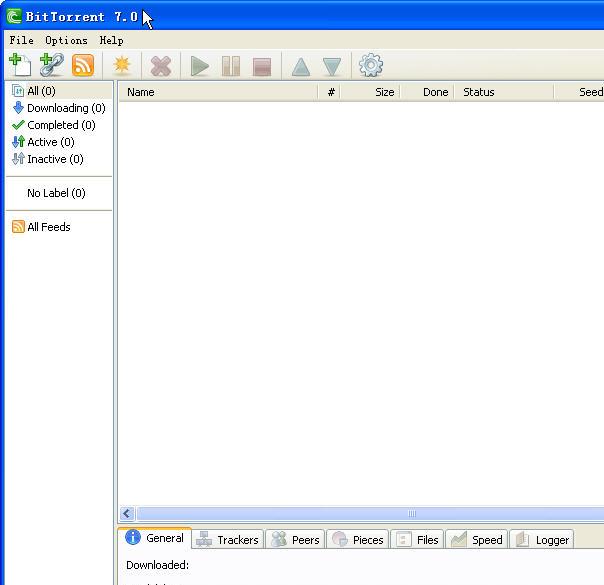Switch to the Logger tab
This screenshot has height=585, width=604.
542,540
